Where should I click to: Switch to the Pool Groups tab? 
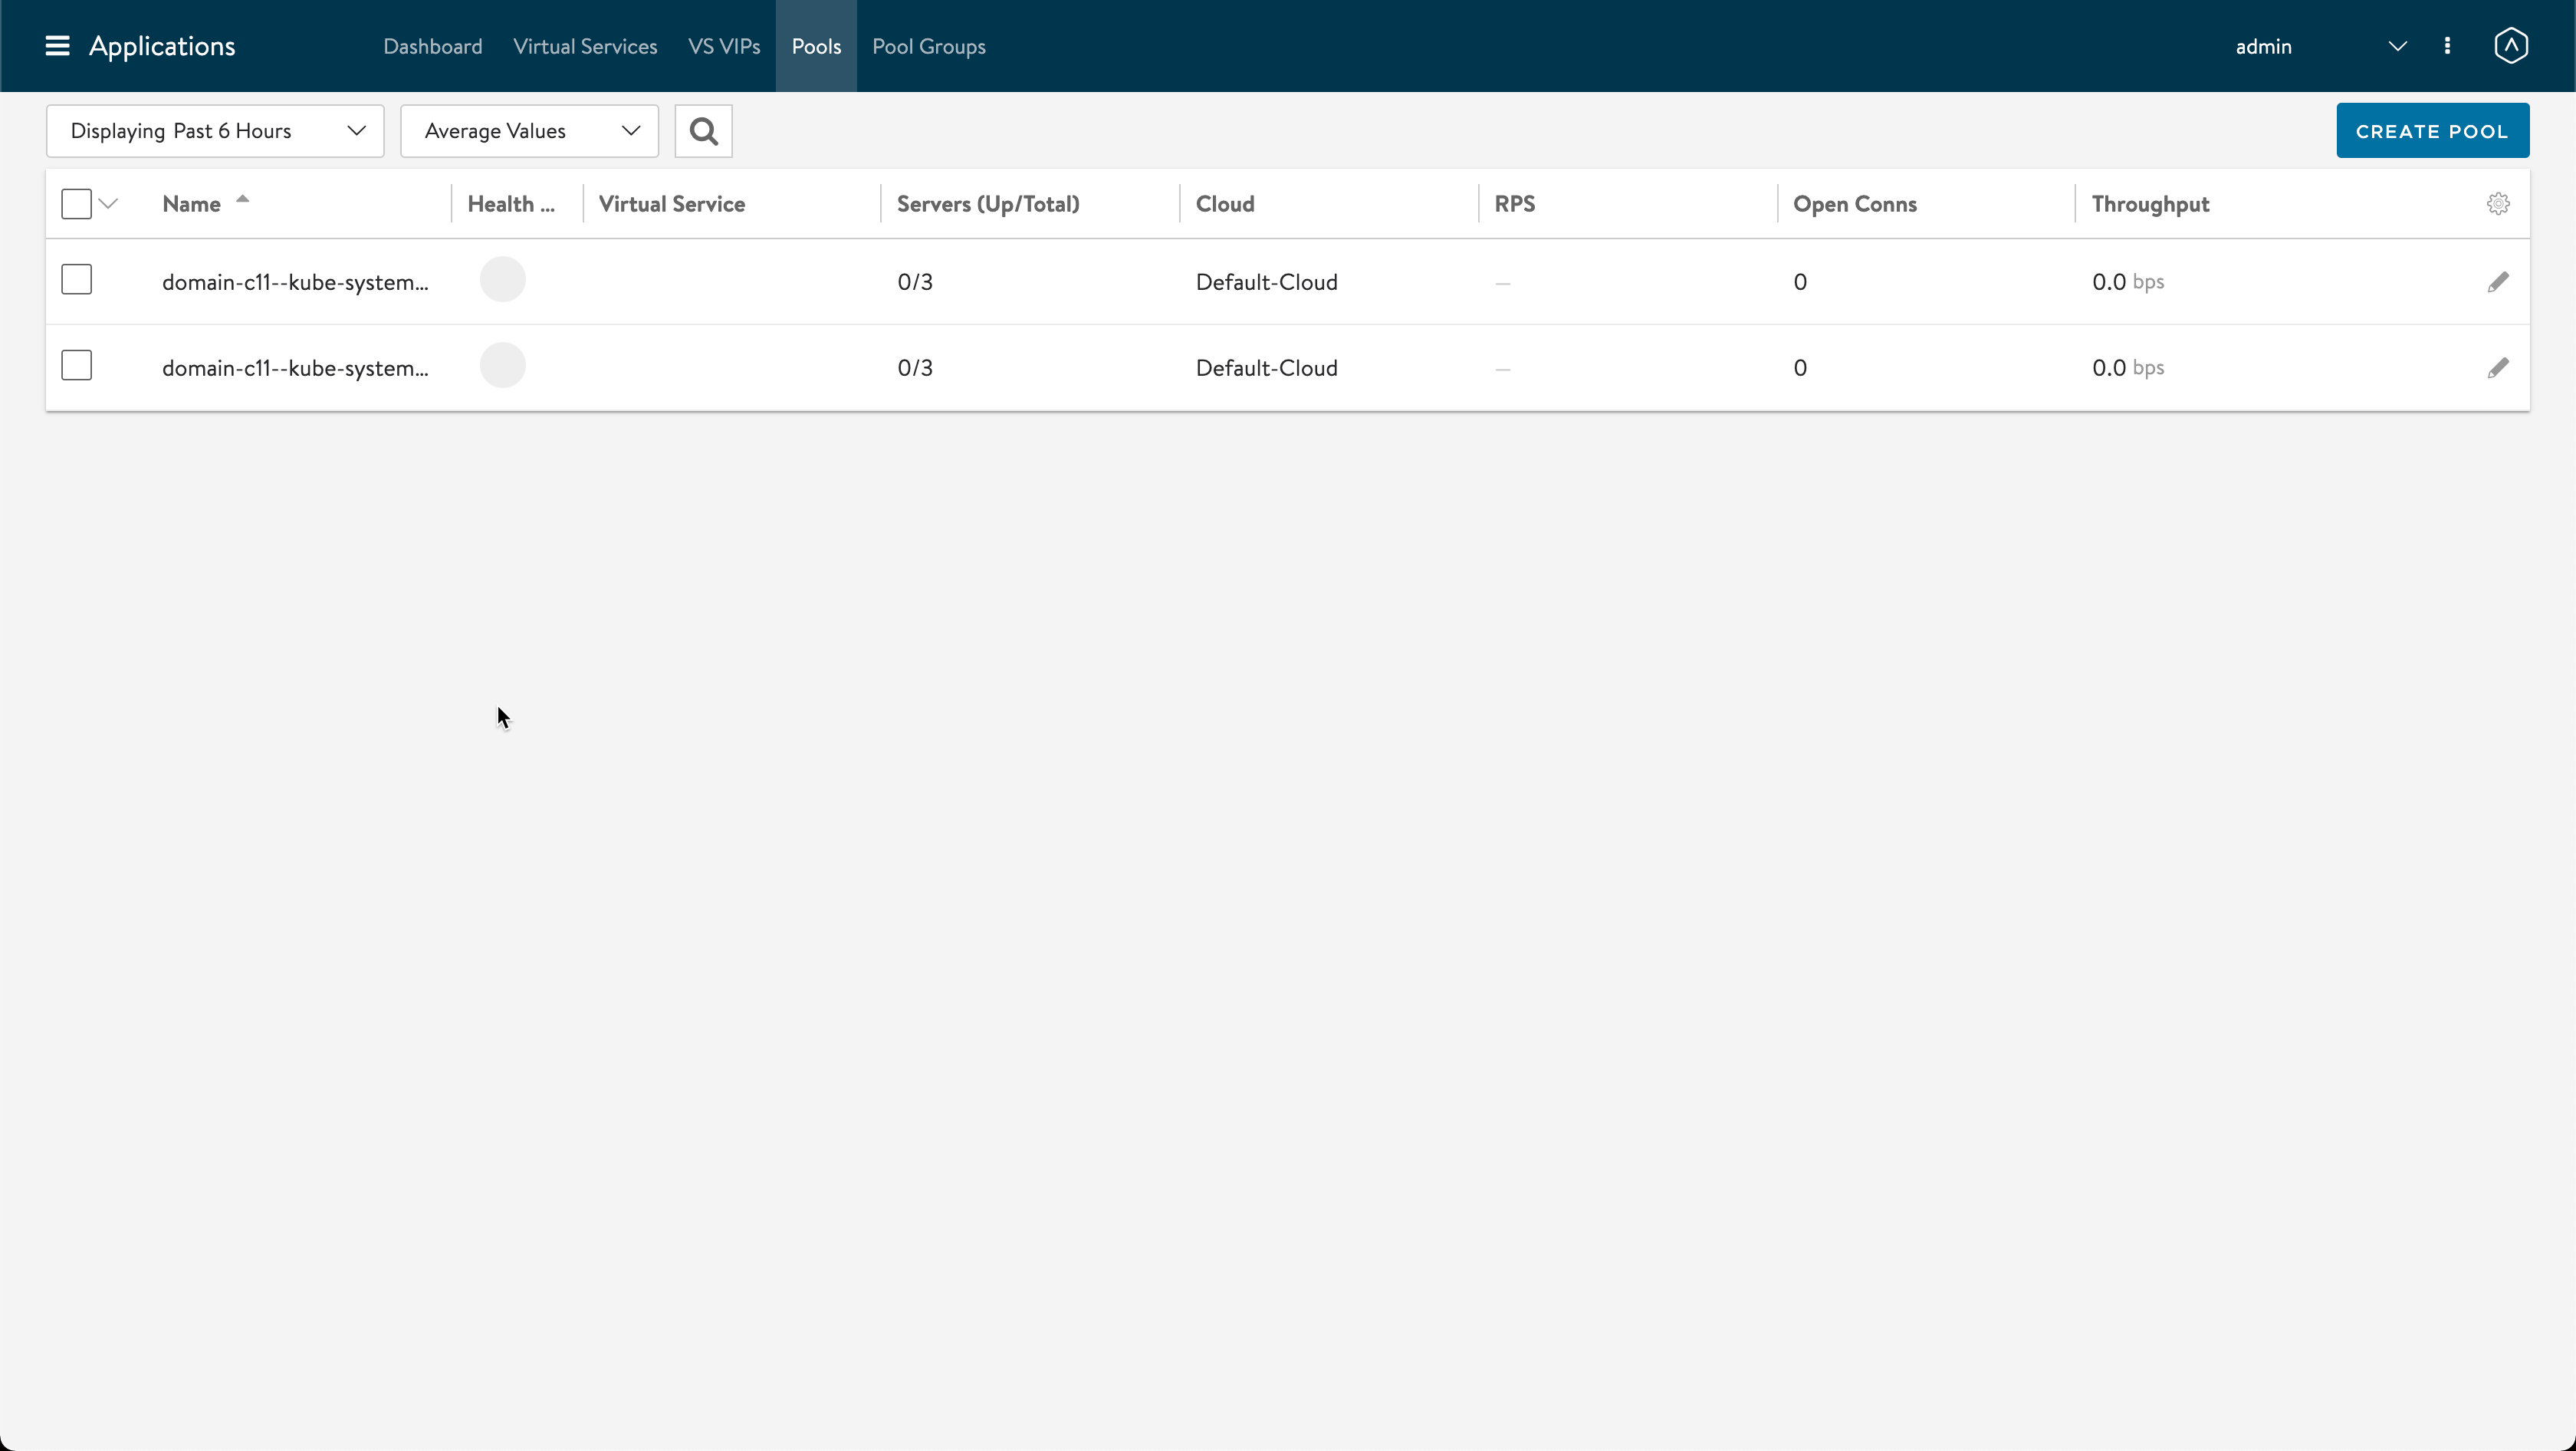(927, 44)
